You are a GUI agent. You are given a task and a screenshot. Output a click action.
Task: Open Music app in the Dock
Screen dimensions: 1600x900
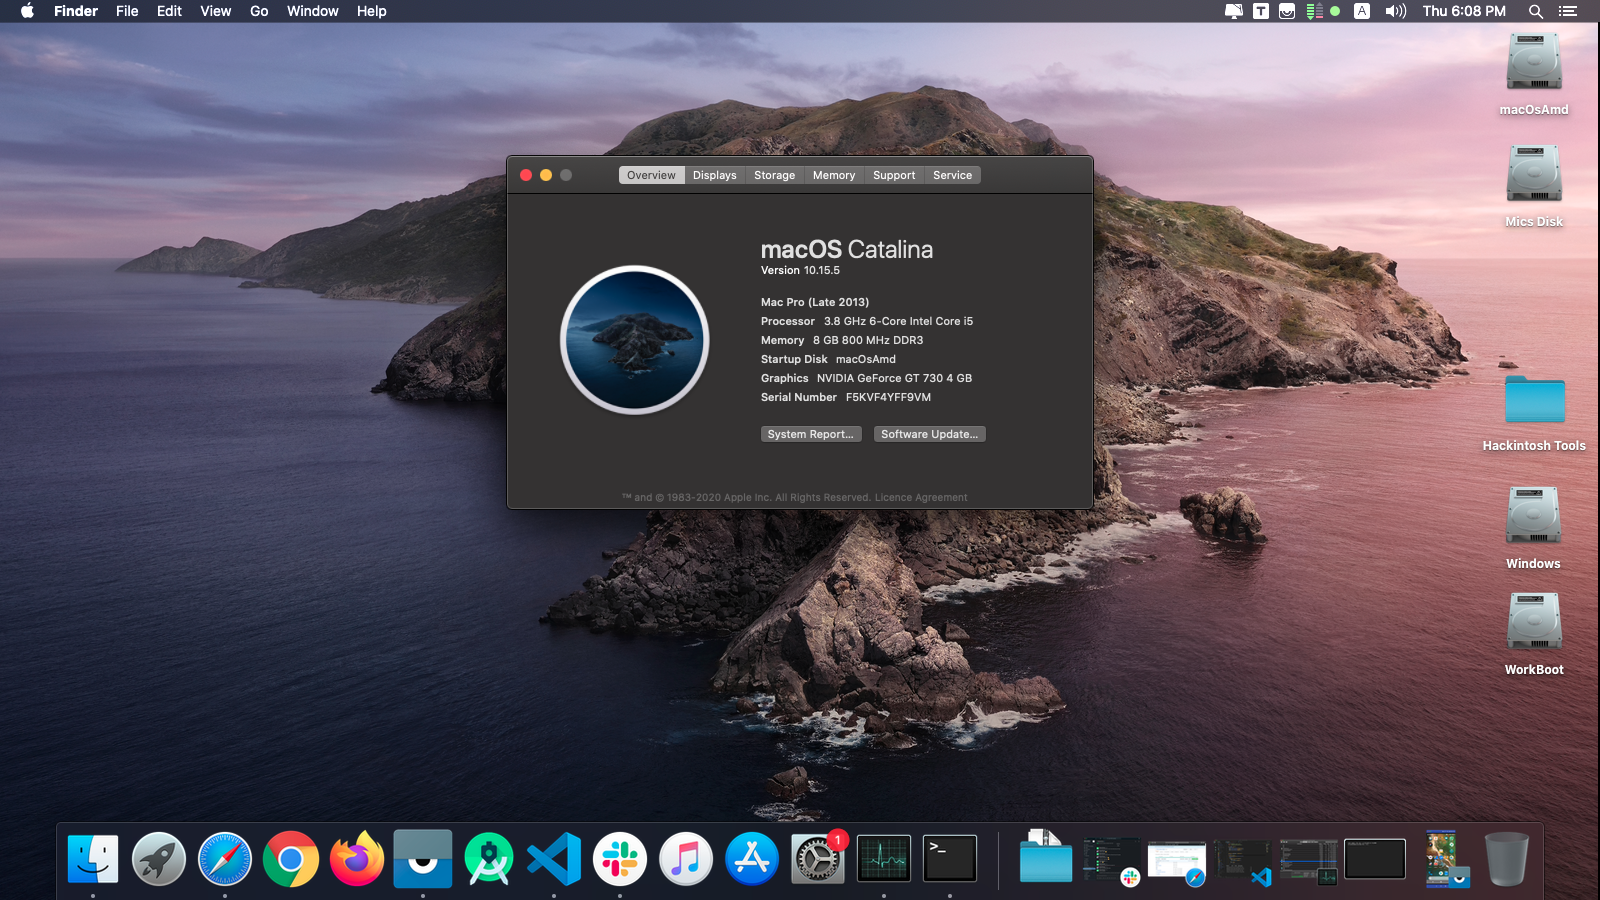[x=686, y=859]
